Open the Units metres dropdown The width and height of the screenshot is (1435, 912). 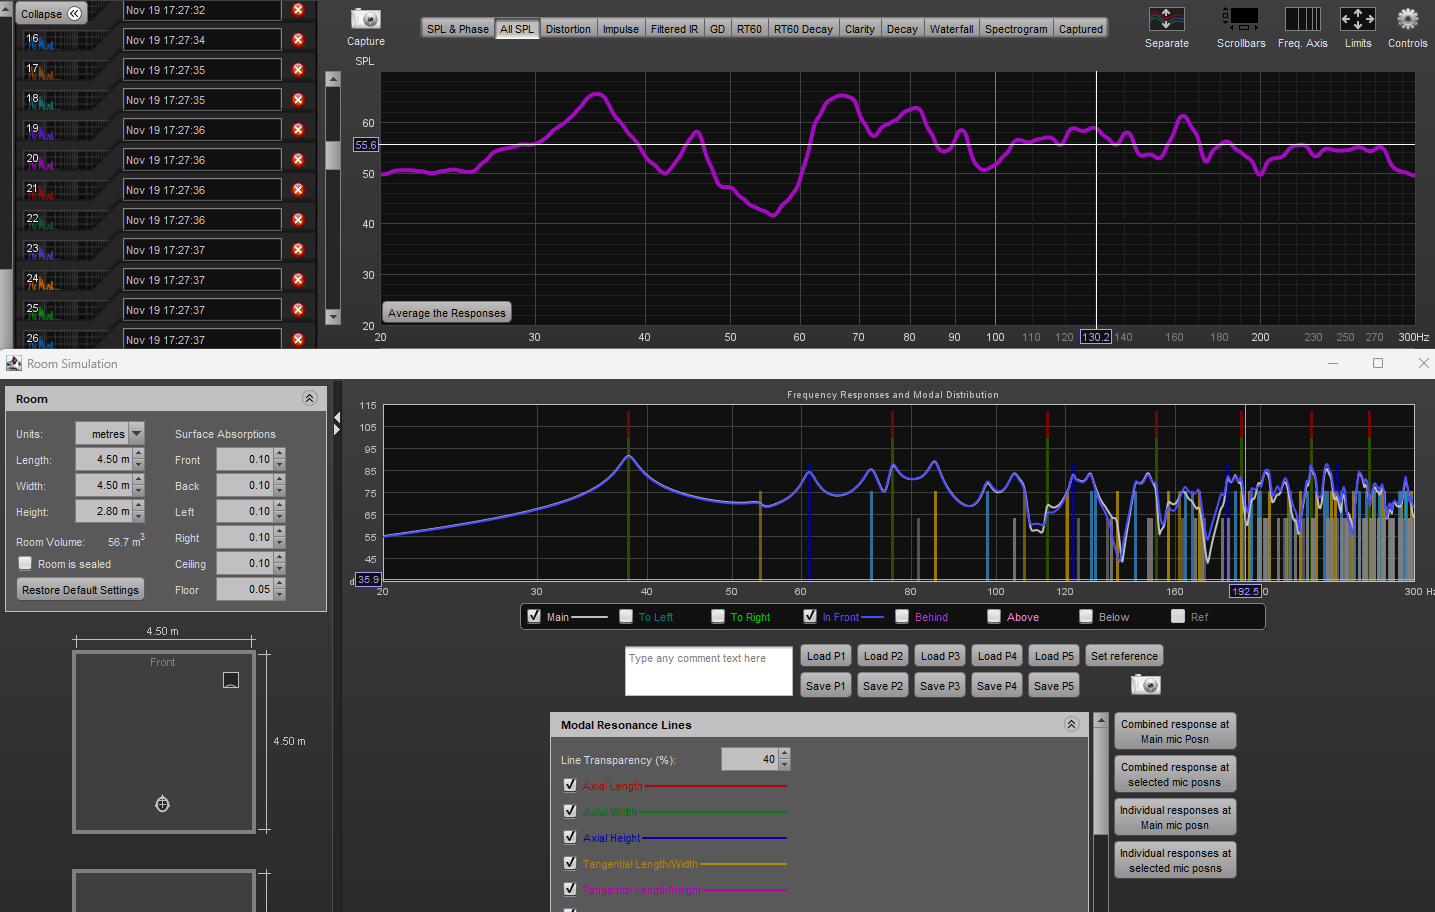137,433
